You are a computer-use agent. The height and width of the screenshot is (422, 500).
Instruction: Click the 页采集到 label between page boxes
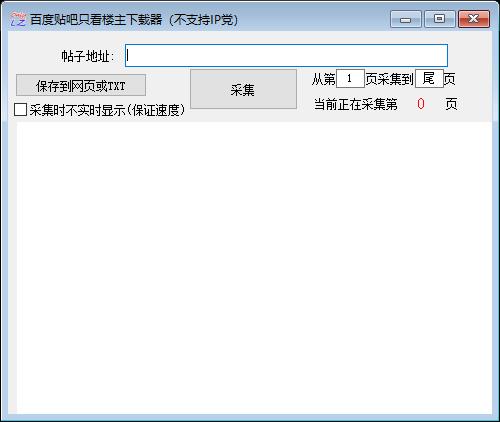point(390,79)
